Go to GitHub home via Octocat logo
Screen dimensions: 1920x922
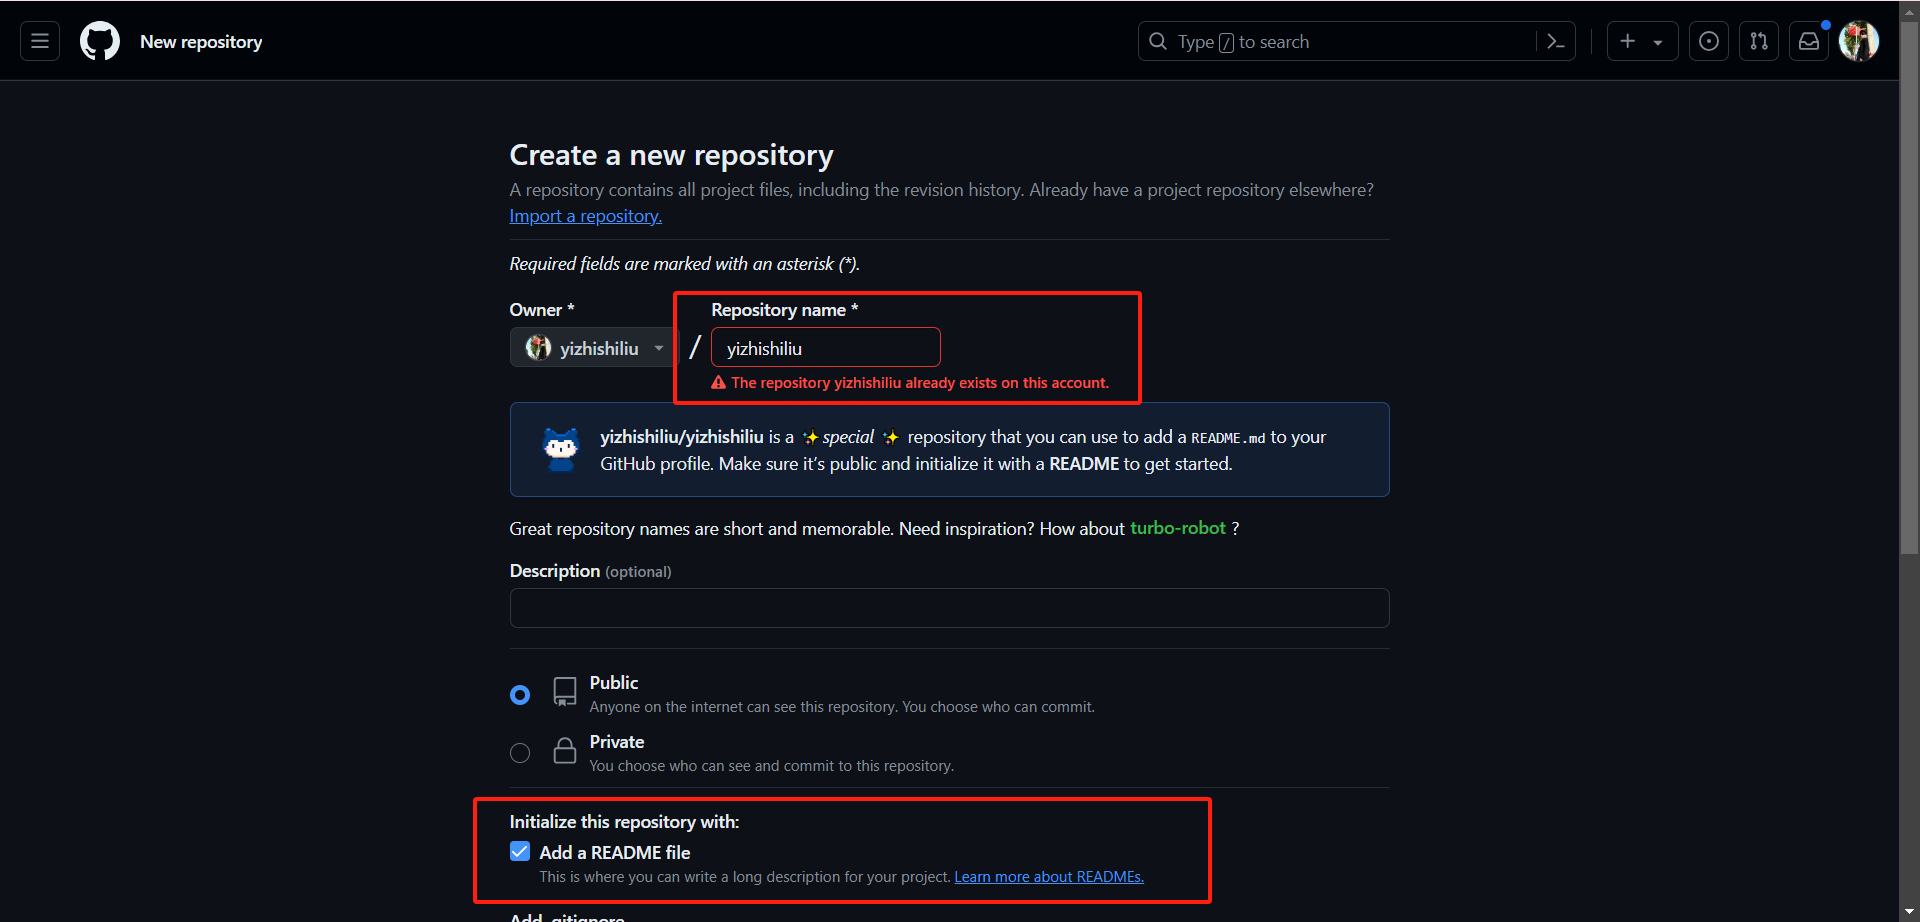click(100, 41)
